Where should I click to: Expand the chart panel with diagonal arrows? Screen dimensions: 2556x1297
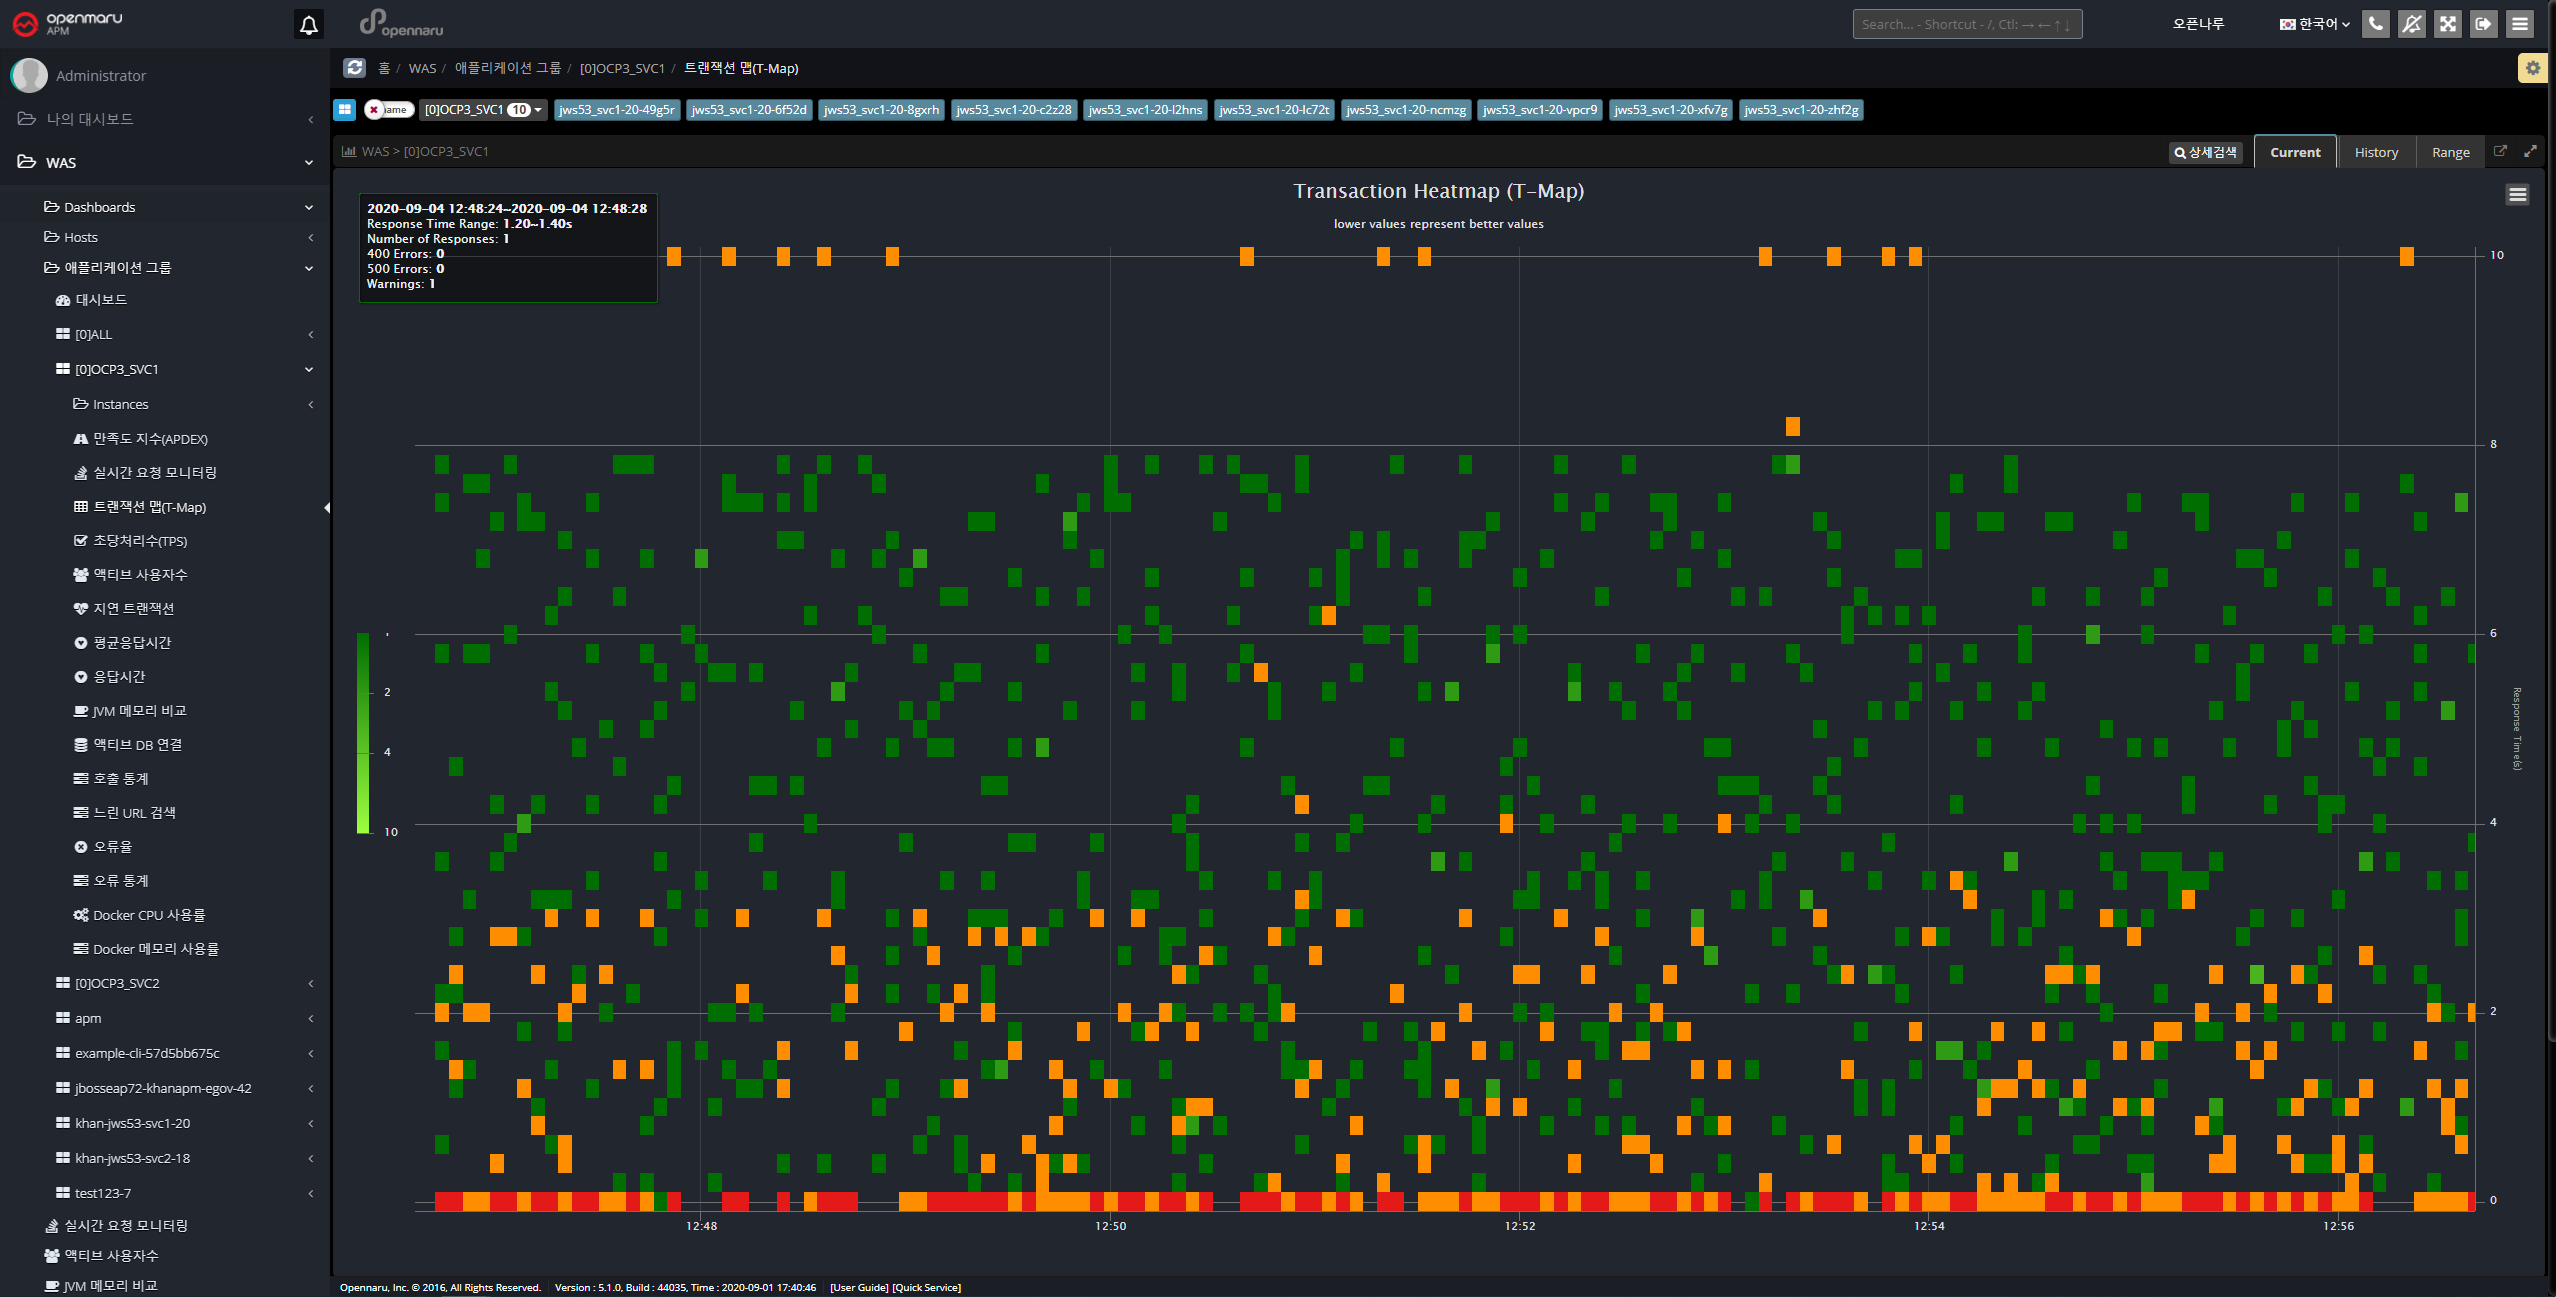tap(2530, 152)
